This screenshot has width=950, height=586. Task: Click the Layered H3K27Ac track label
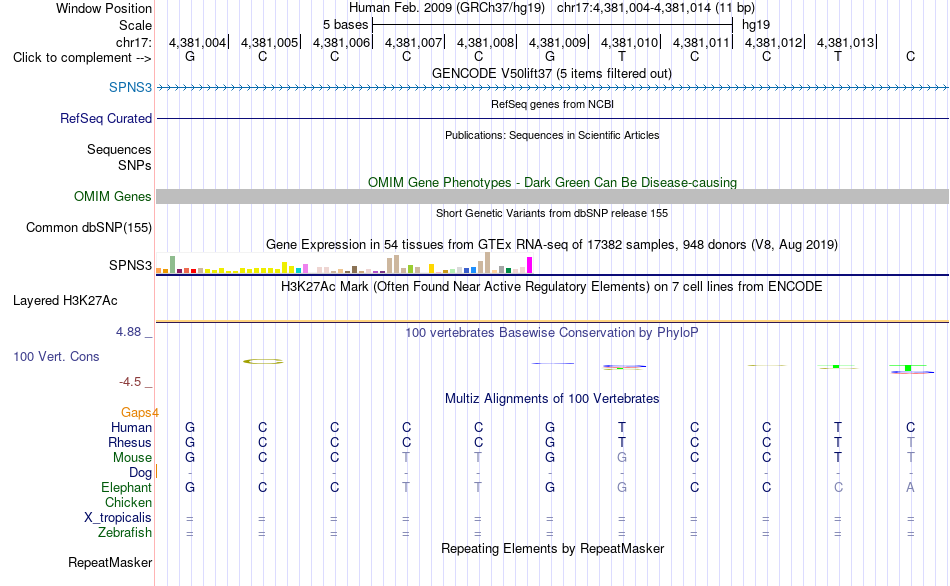pyautogui.click(x=65, y=301)
